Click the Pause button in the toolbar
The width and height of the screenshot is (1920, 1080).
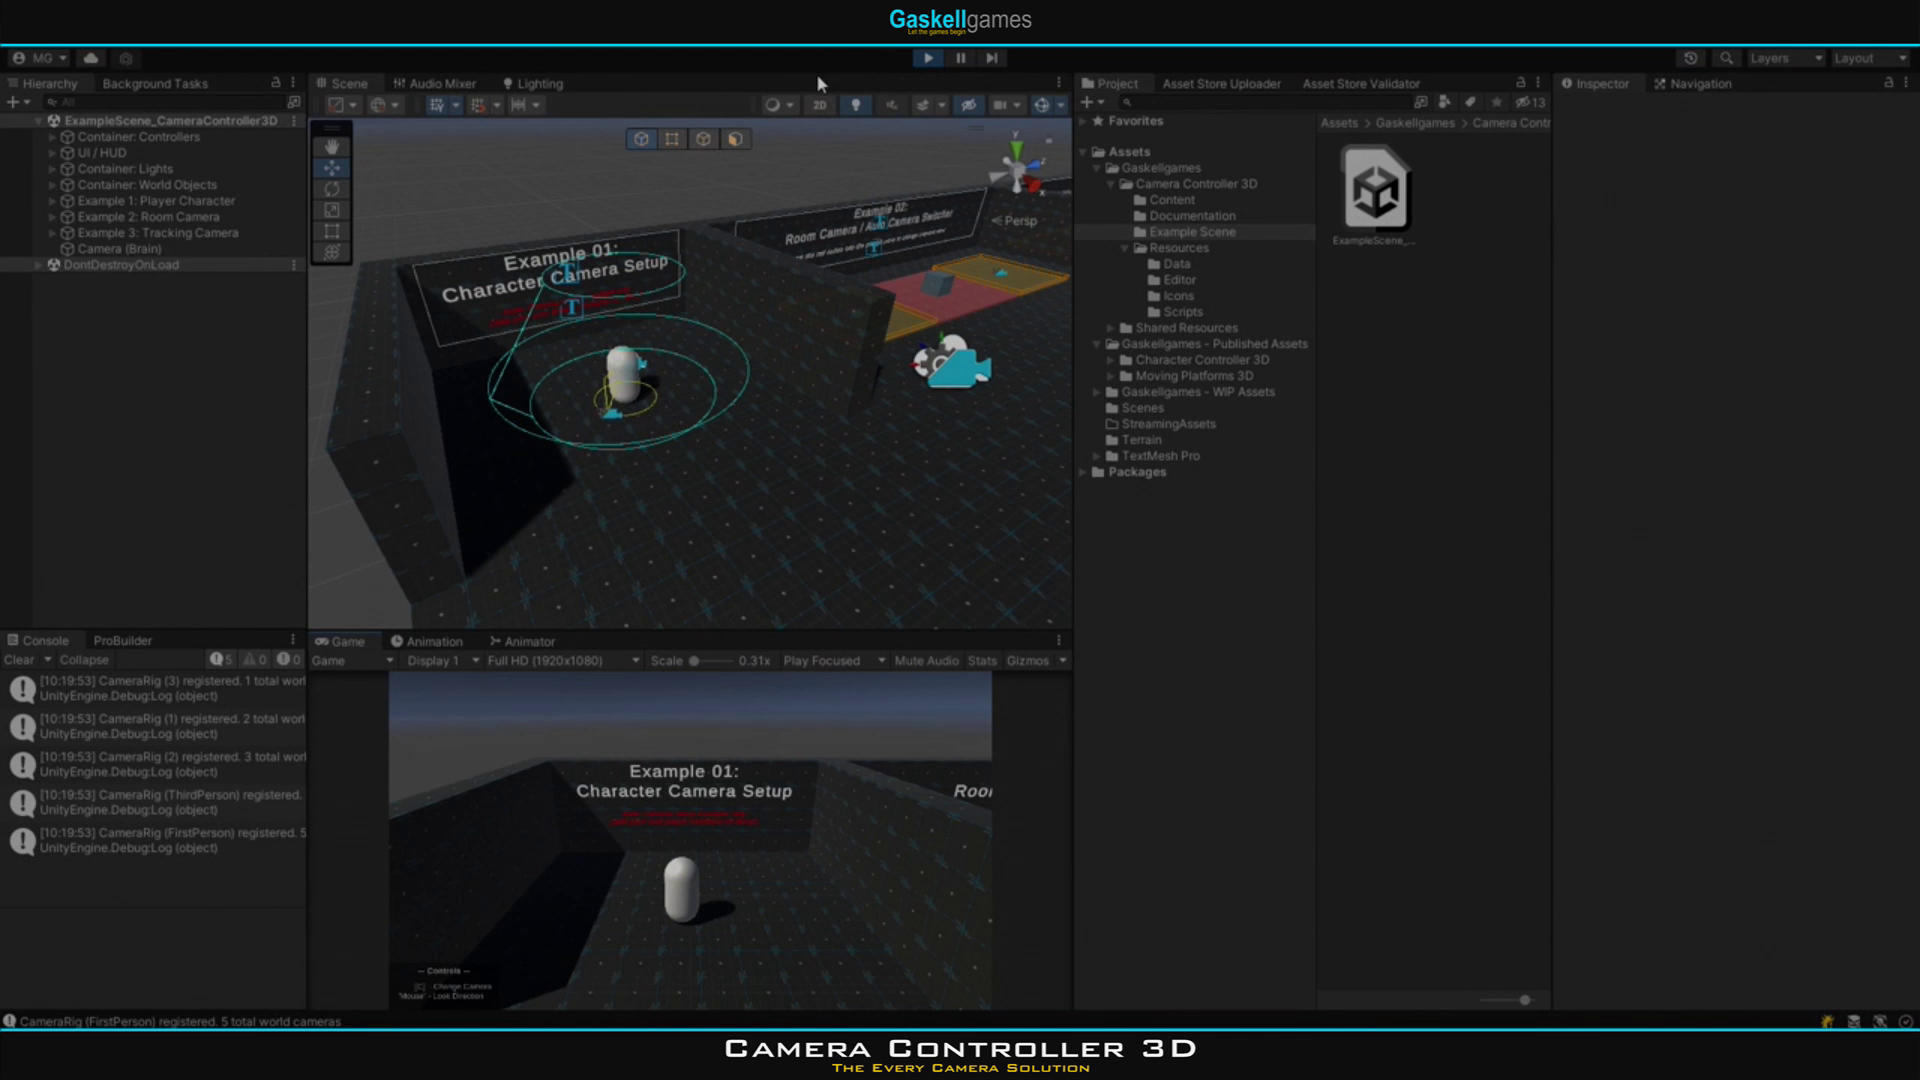(960, 58)
